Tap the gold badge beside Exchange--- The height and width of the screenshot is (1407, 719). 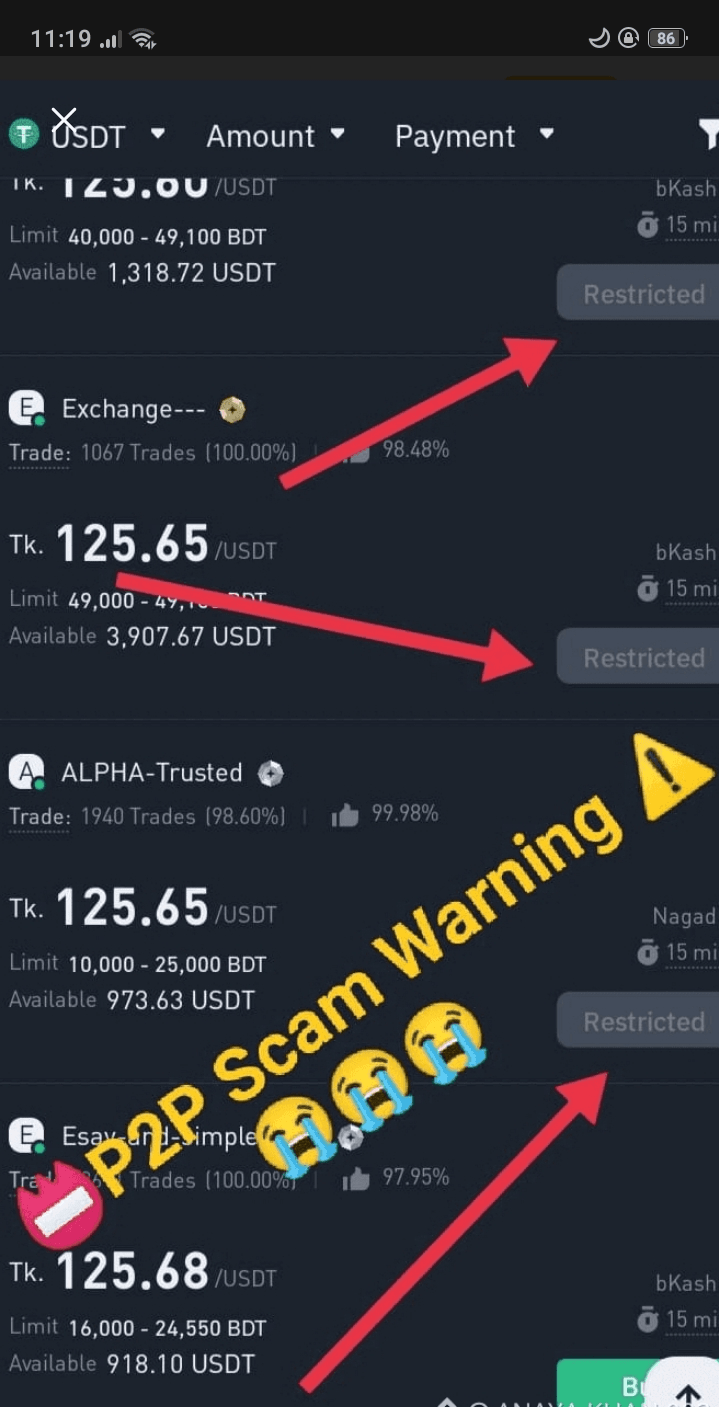pos(232,409)
